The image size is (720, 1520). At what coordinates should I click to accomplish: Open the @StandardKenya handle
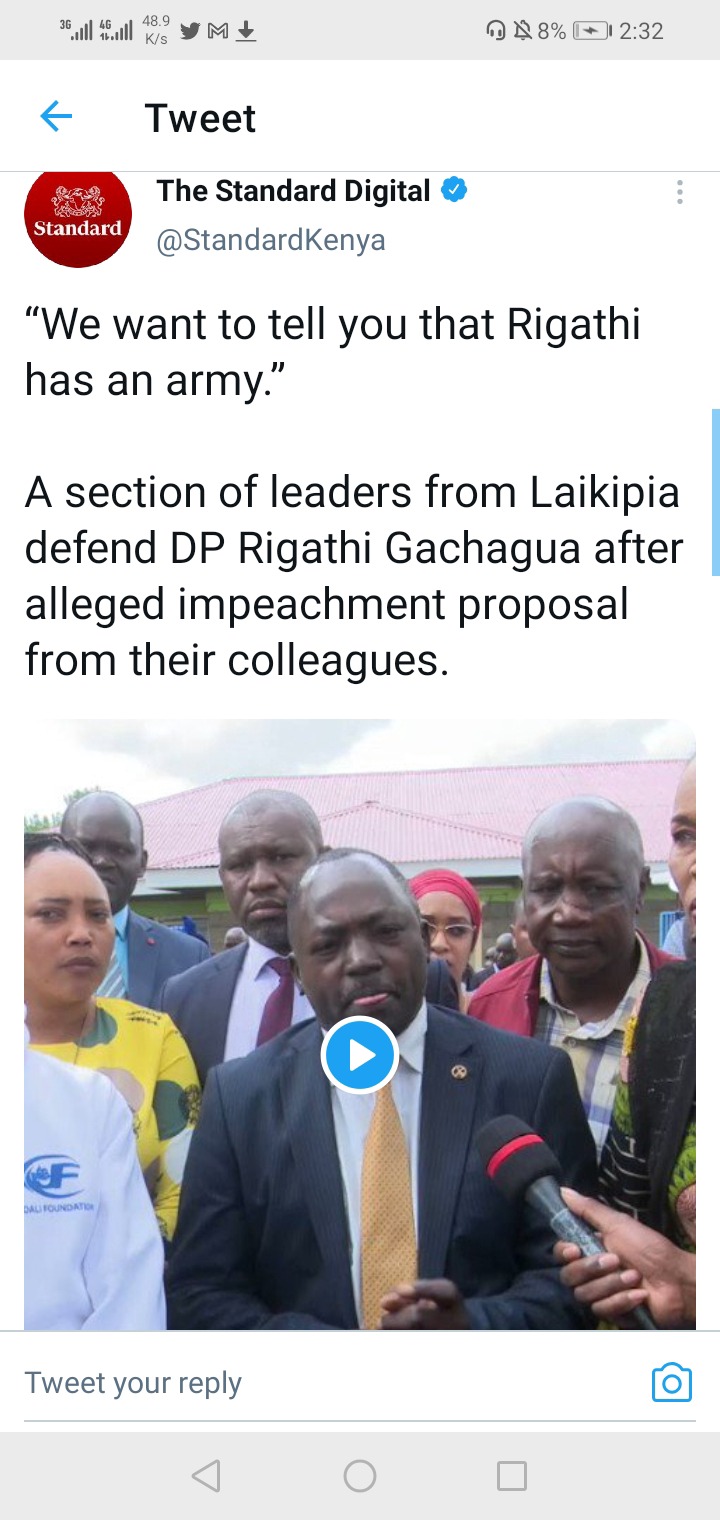point(270,240)
